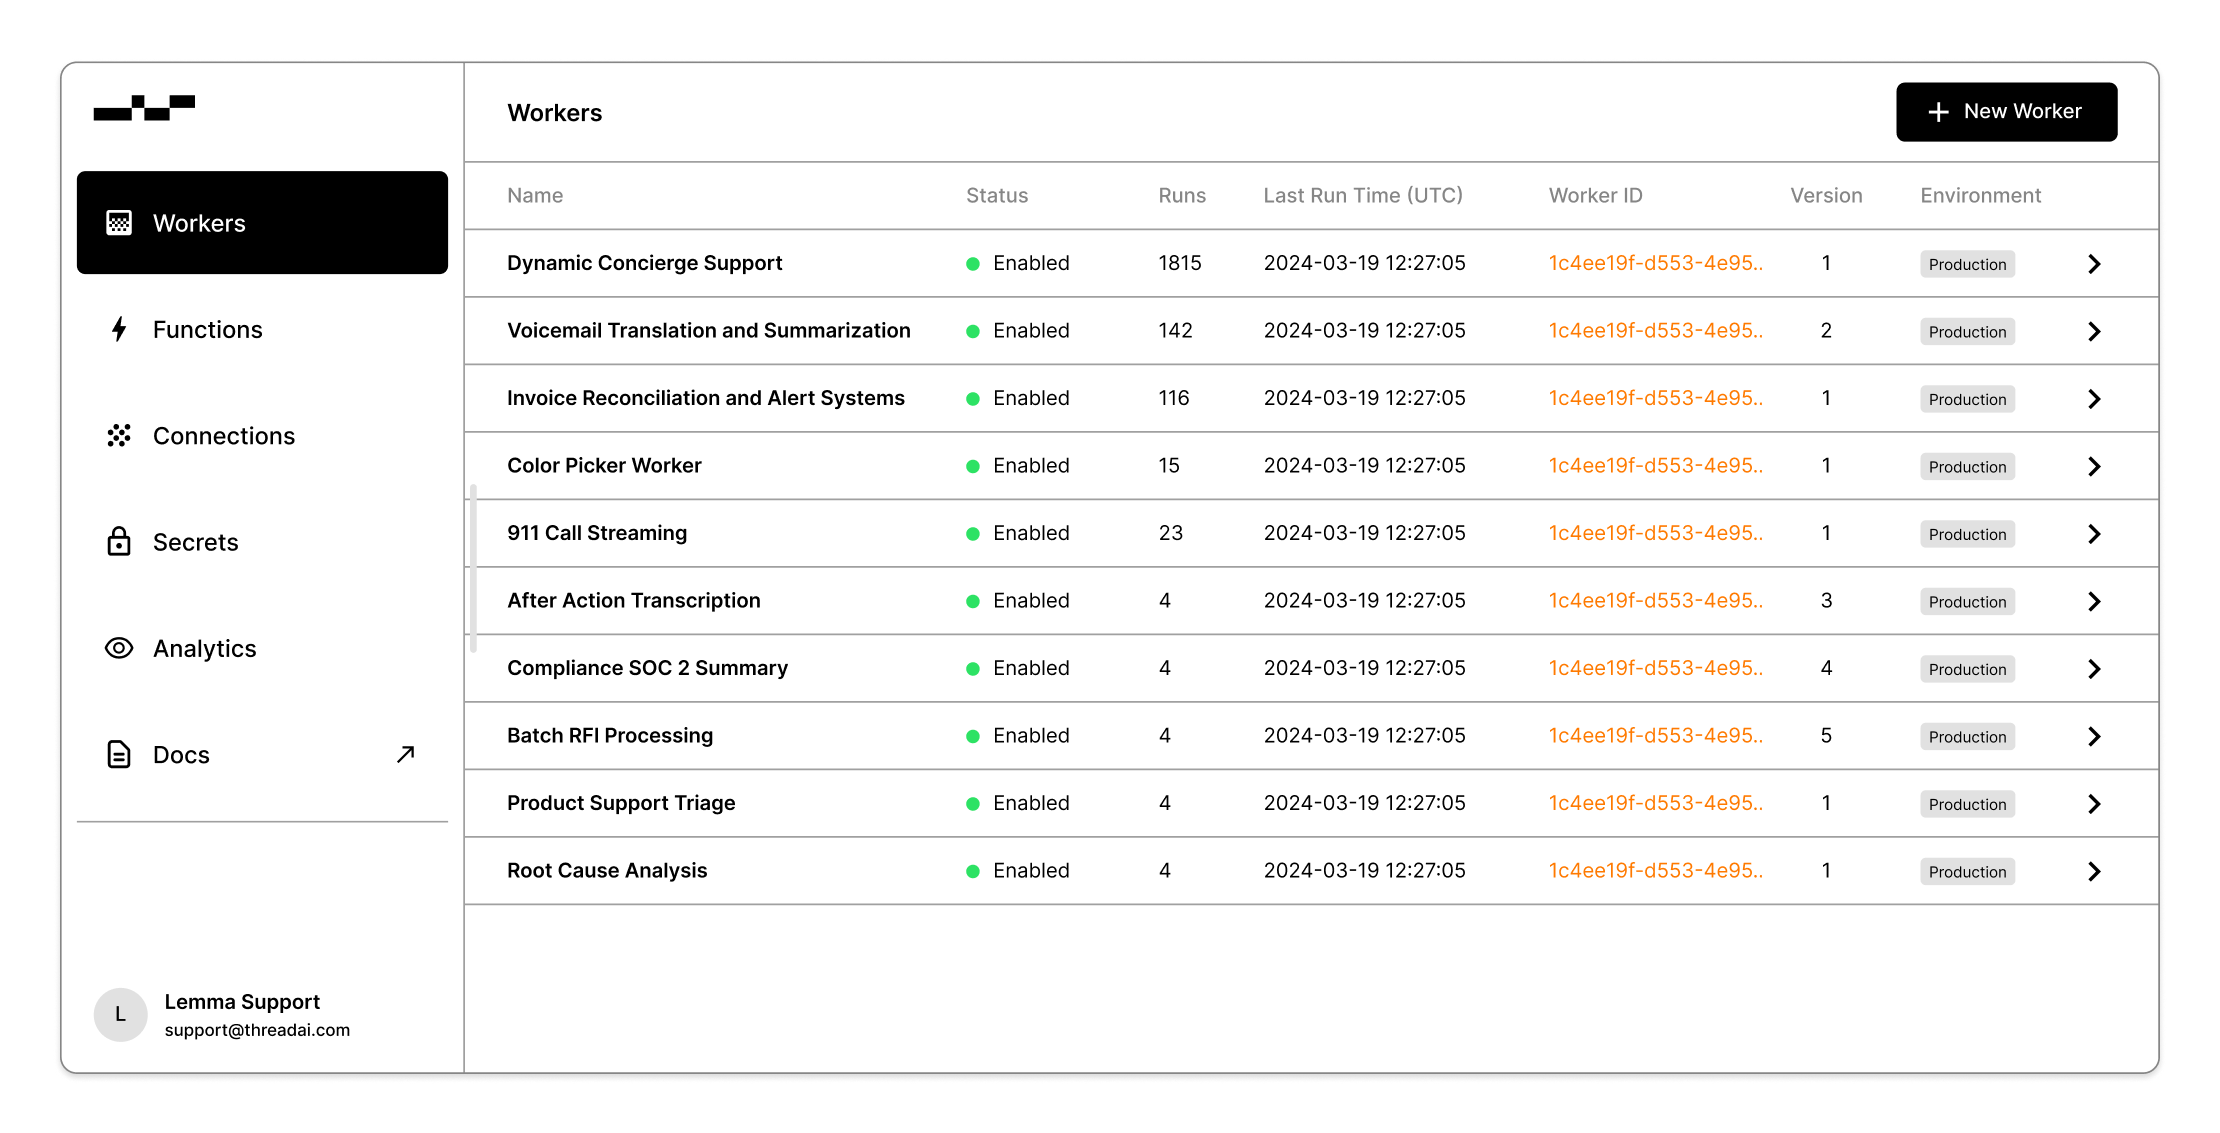
Task: Open Batch RFI Processing row chevron
Action: (2094, 736)
